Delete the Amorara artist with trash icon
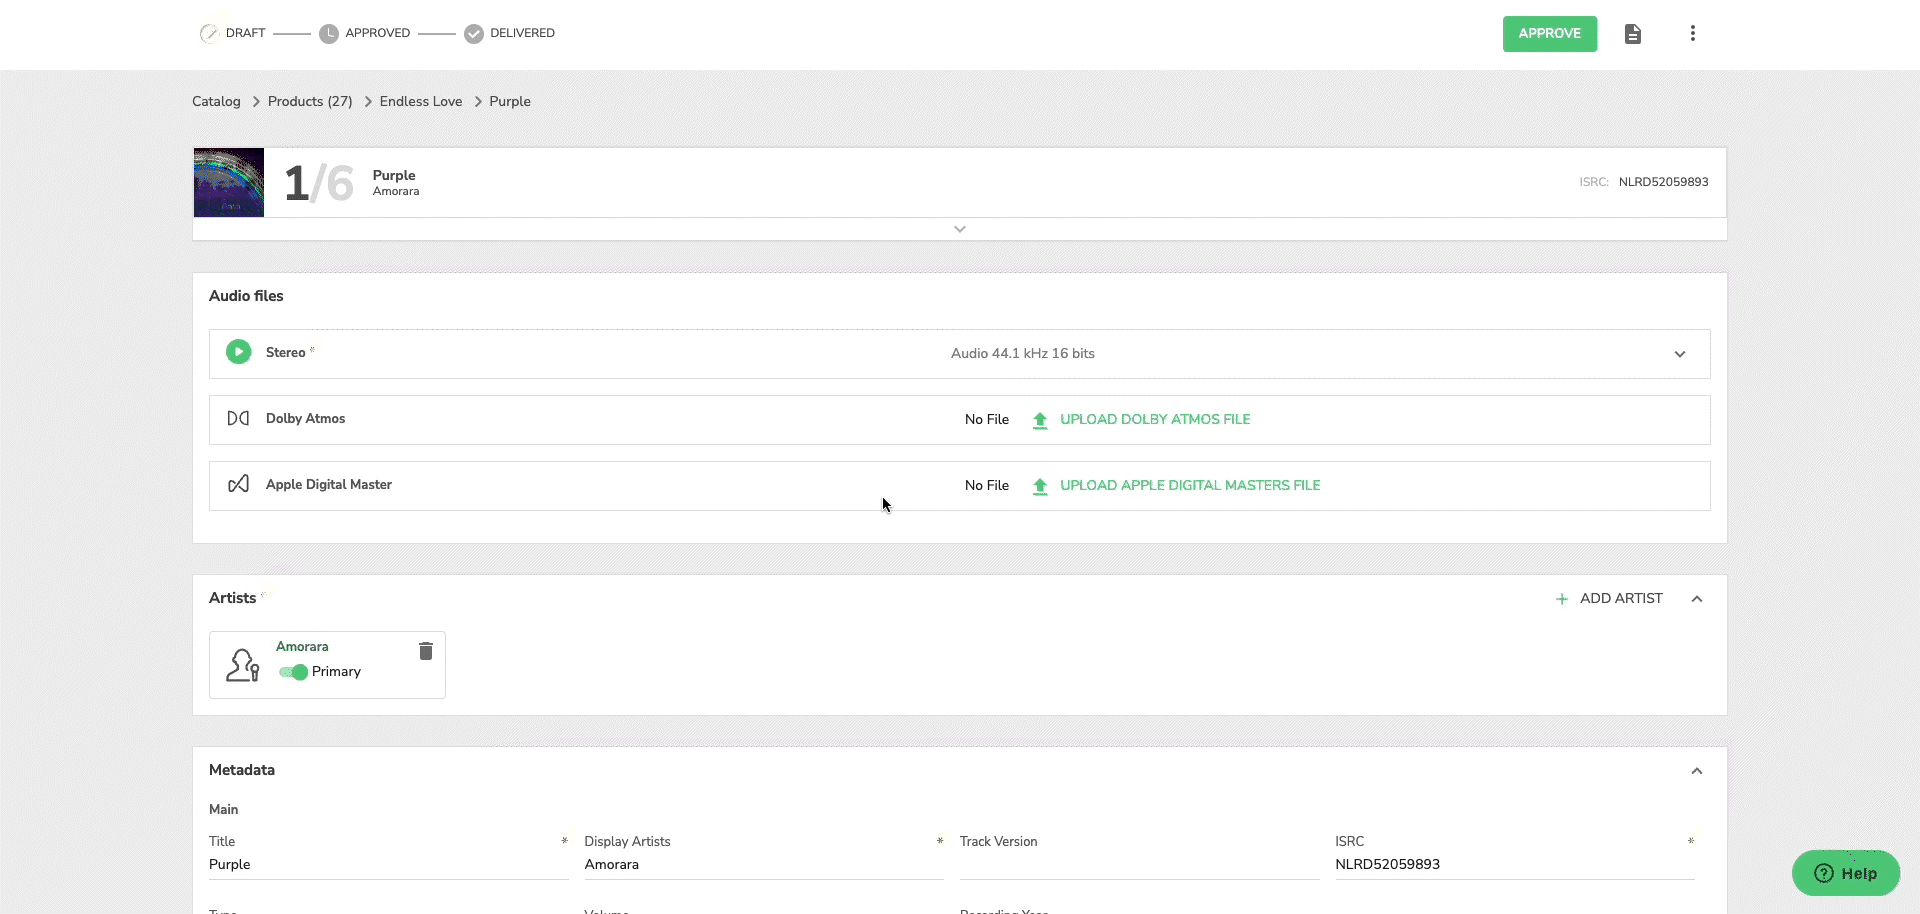 click(x=425, y=651)
